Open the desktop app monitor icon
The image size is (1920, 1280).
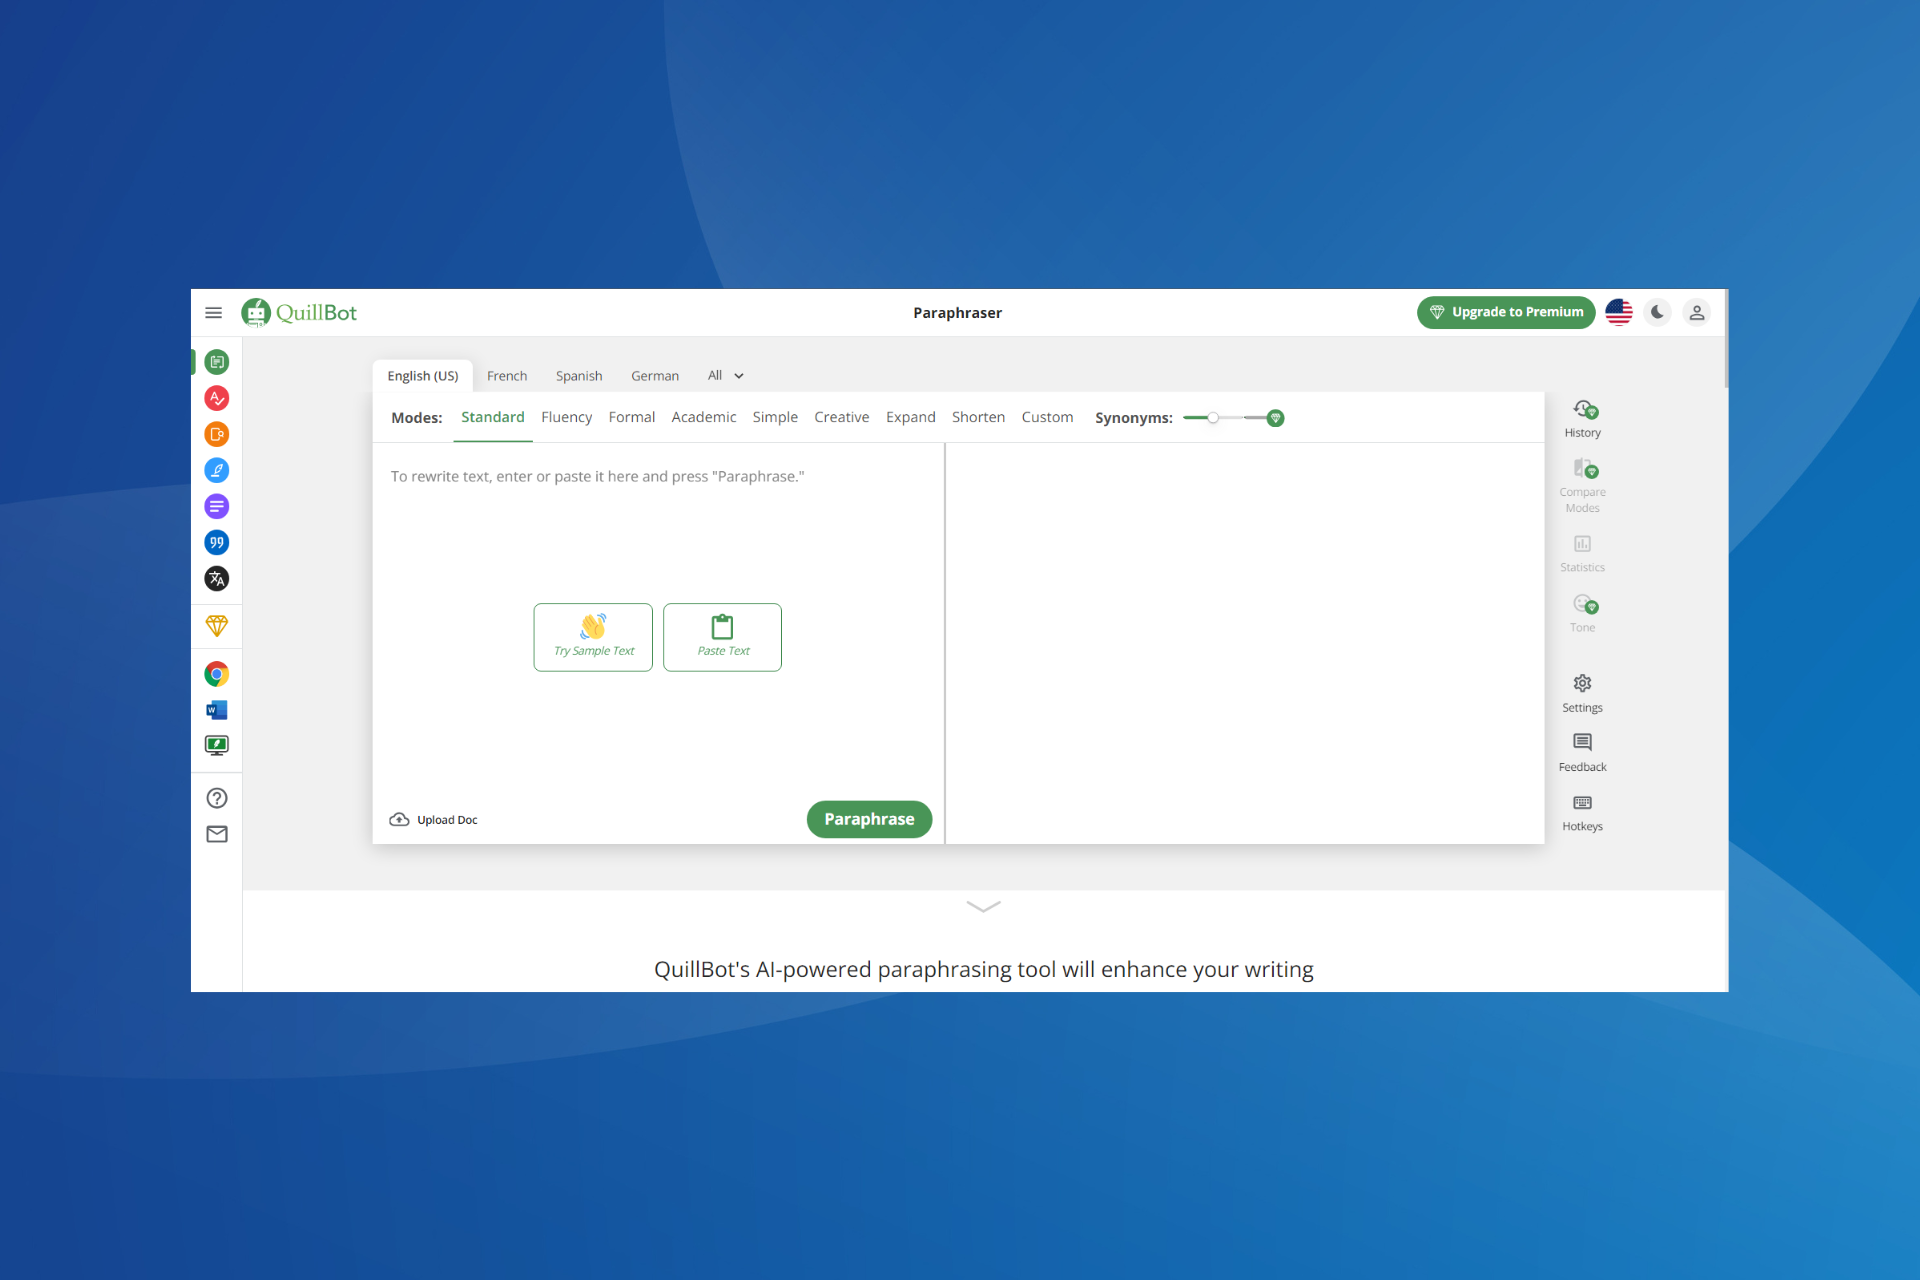pos(217,745)
